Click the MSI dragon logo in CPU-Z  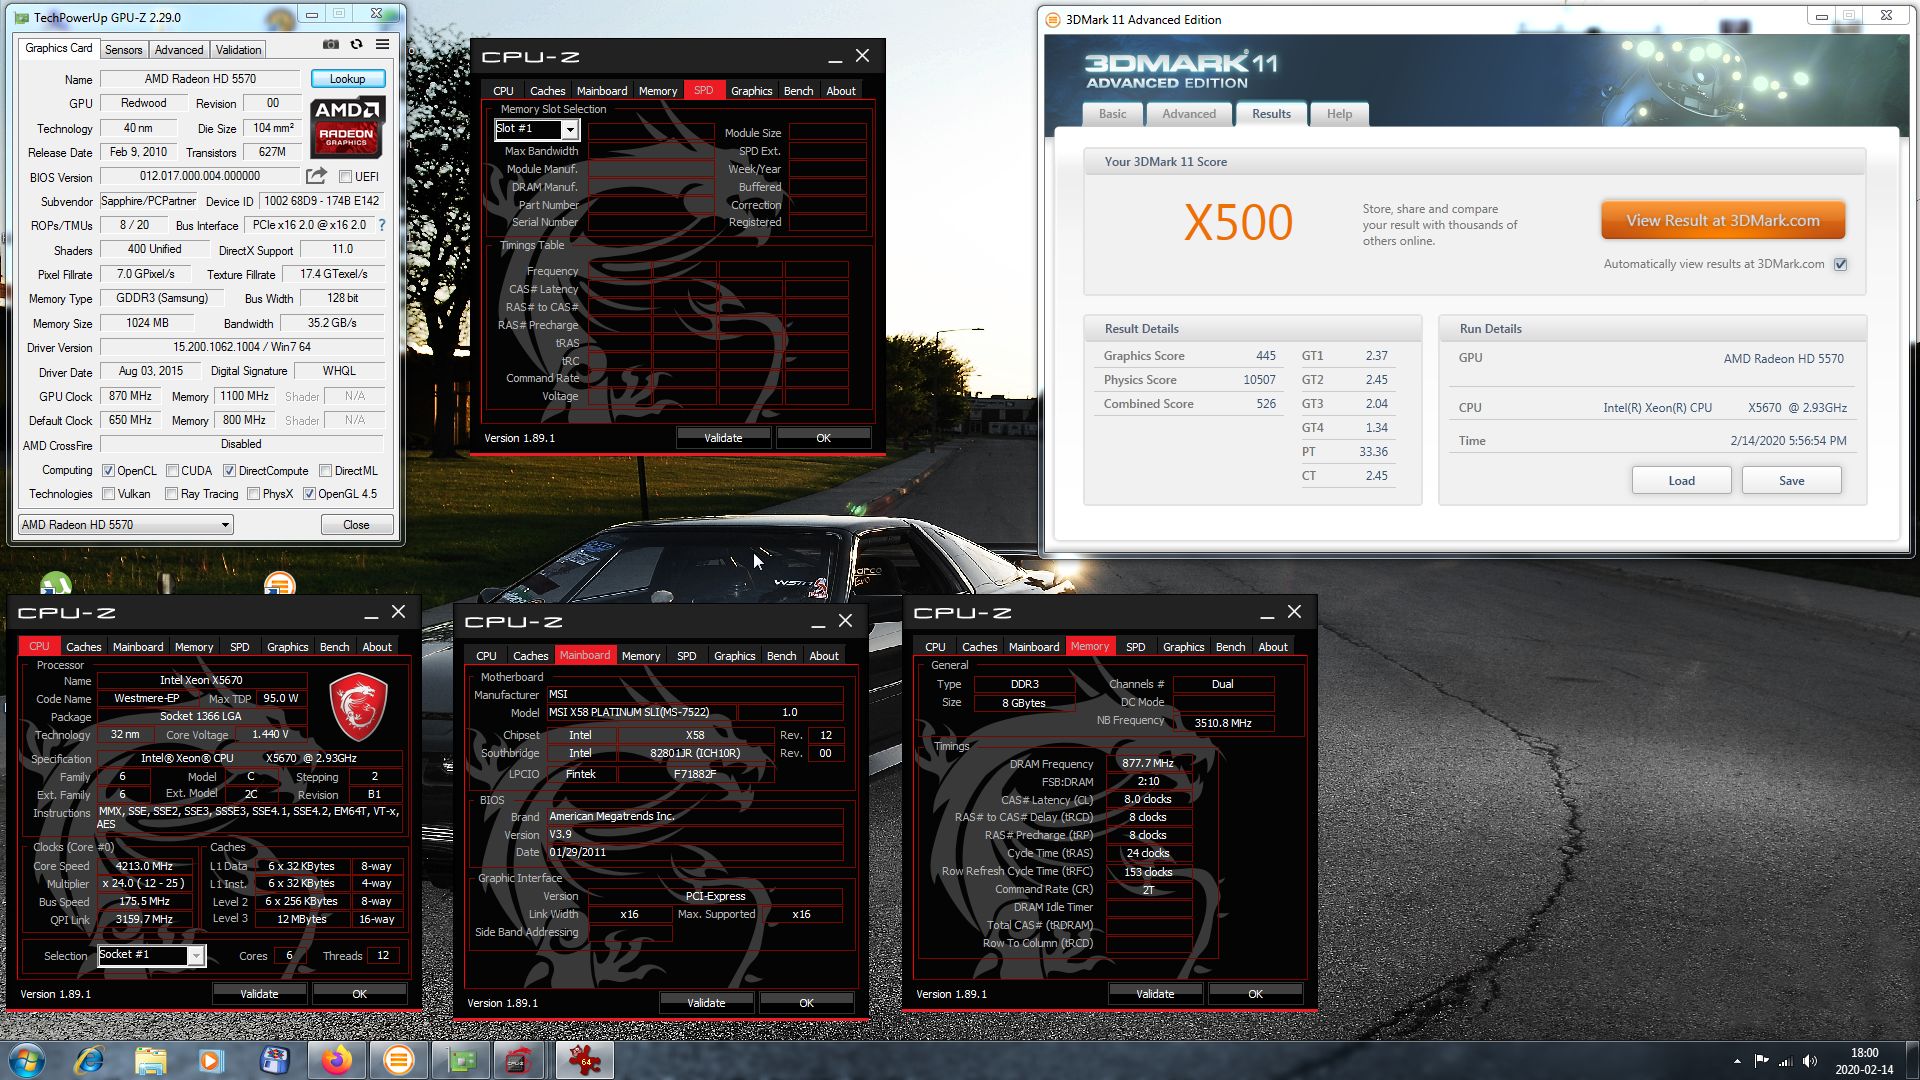358,706
